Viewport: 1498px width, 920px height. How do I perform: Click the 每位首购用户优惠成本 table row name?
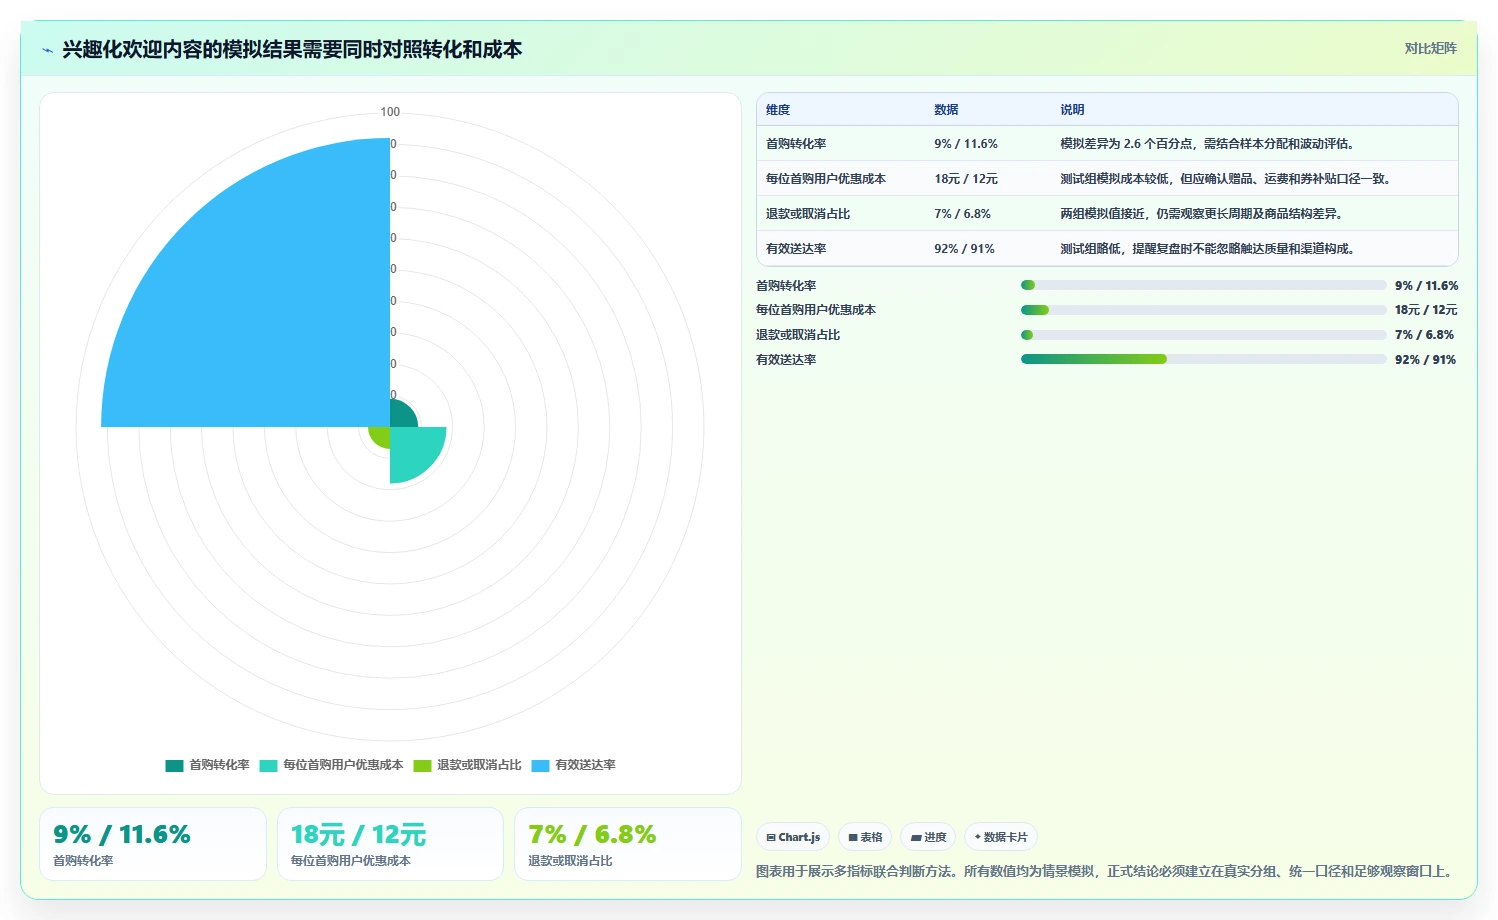[x=826, y=179]
